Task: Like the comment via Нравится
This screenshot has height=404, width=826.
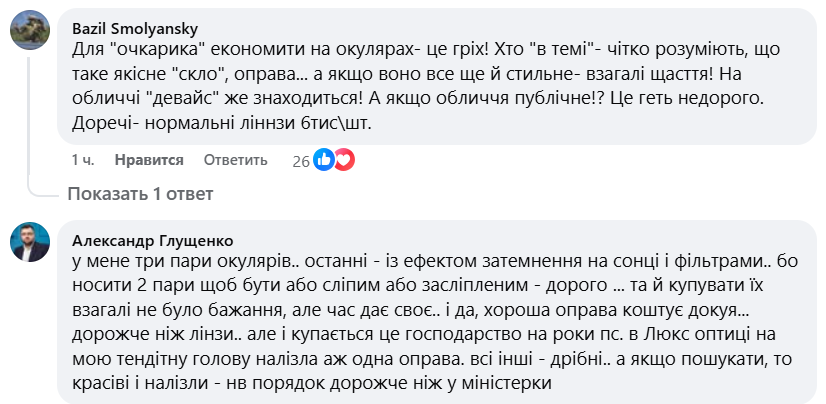Action: pos(149,160)
